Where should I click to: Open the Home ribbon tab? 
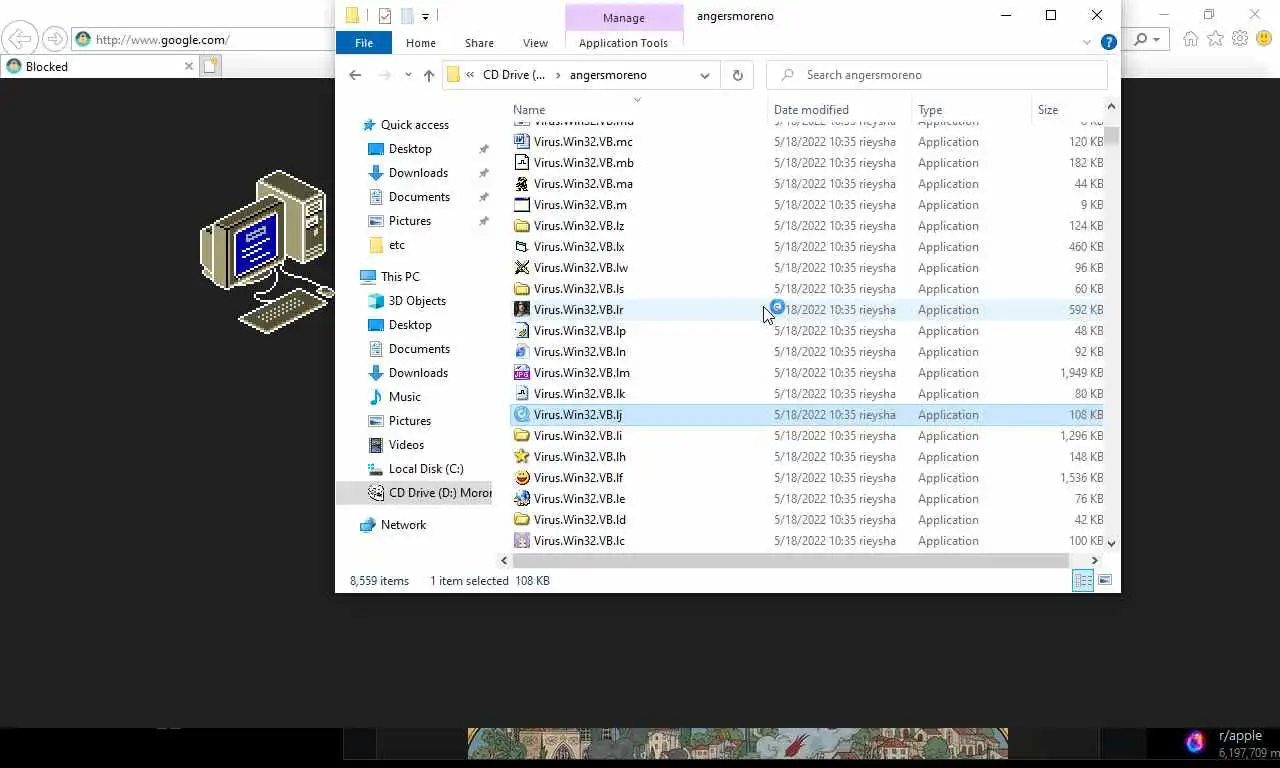coord(421,43)
